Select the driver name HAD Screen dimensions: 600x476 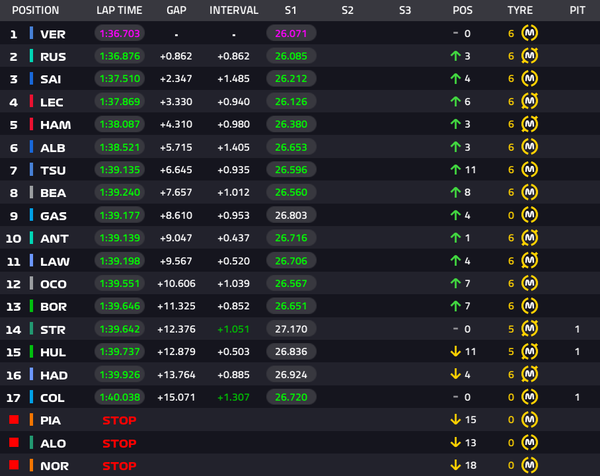54,375
